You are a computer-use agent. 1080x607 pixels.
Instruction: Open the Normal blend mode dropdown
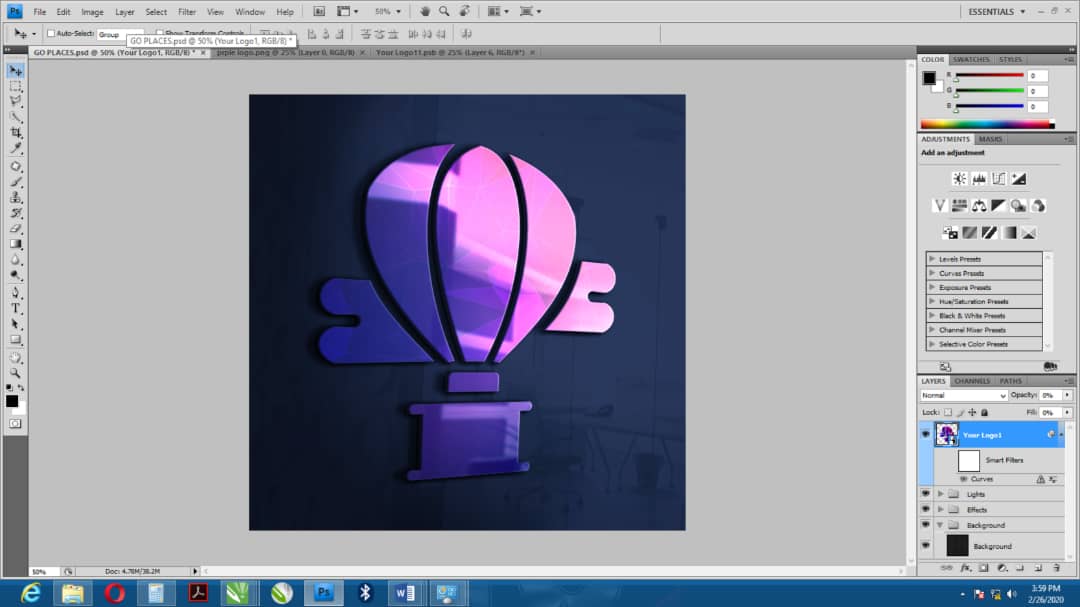963,396
